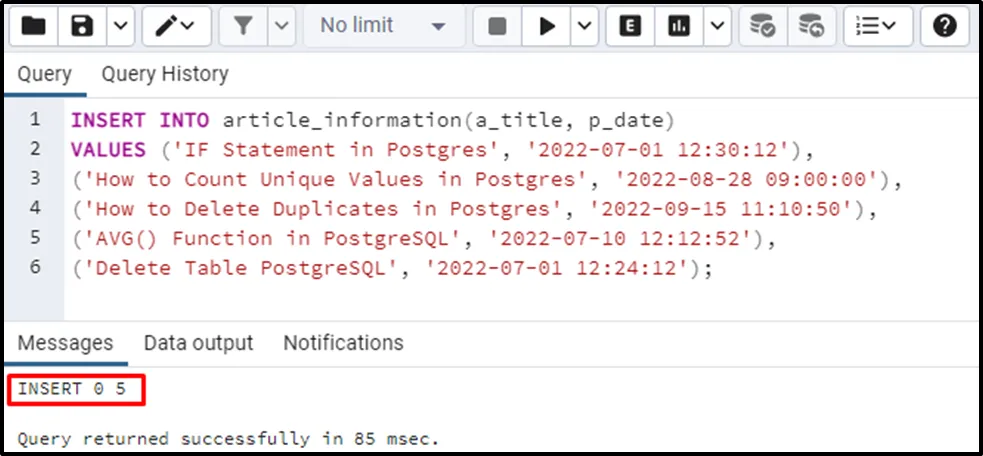This screenshot has width=983, height=456.
Task: Expand the Execute options arrow
Action: point(583,27)
